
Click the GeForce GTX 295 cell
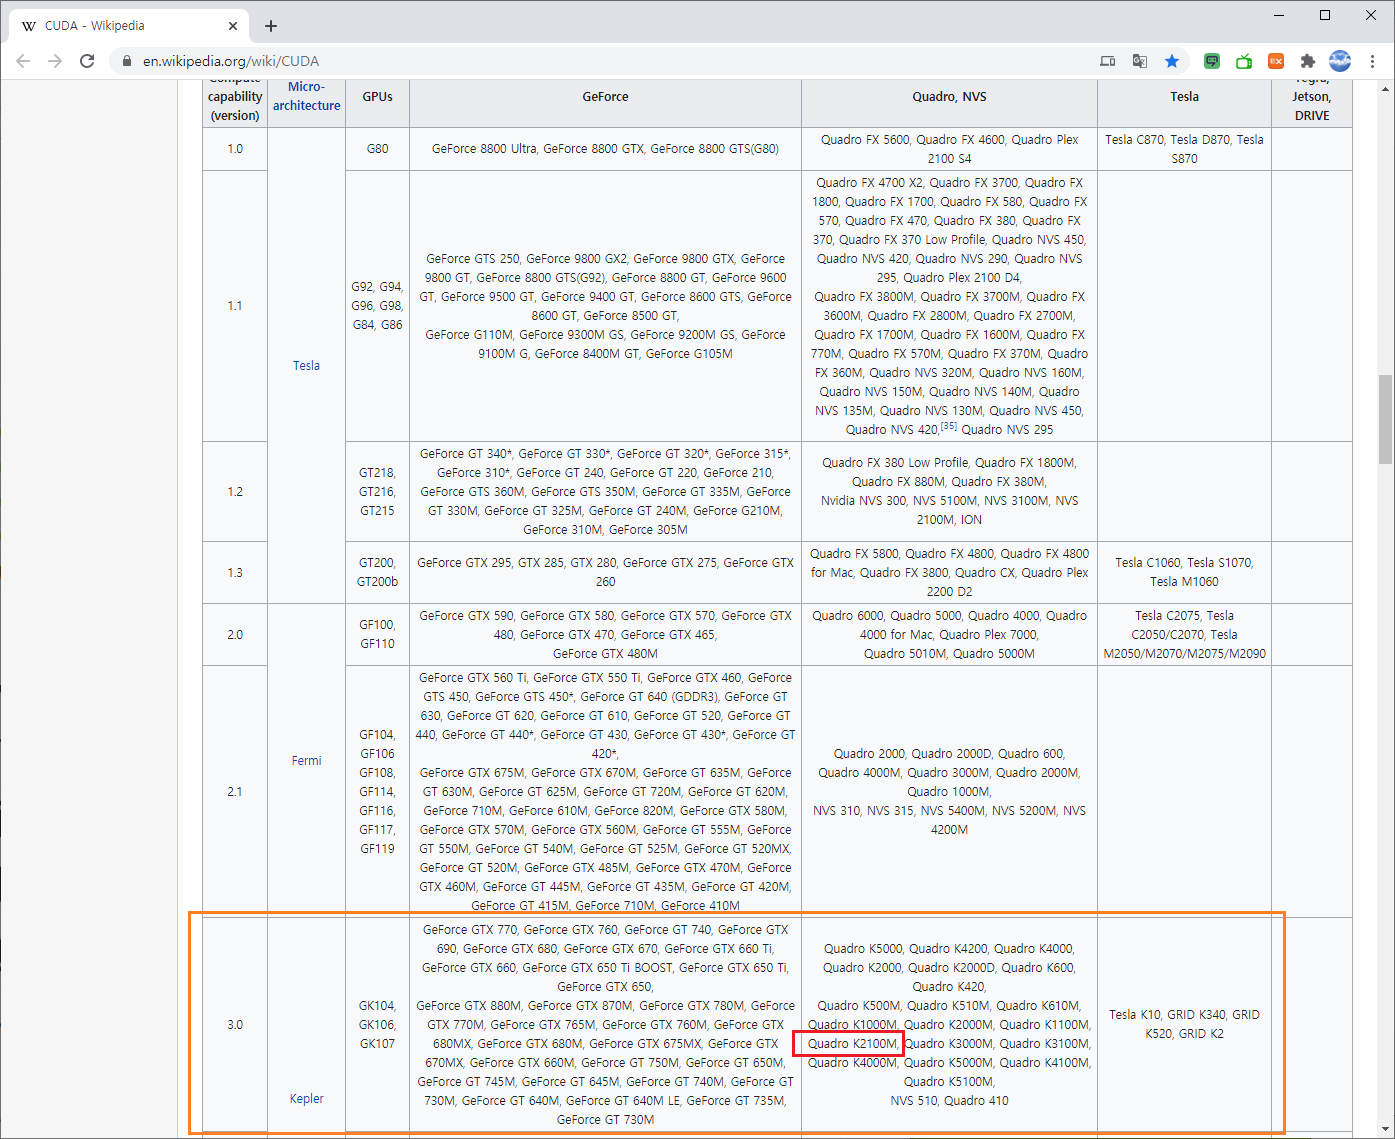pyautogui.click(x=605, y=573)
